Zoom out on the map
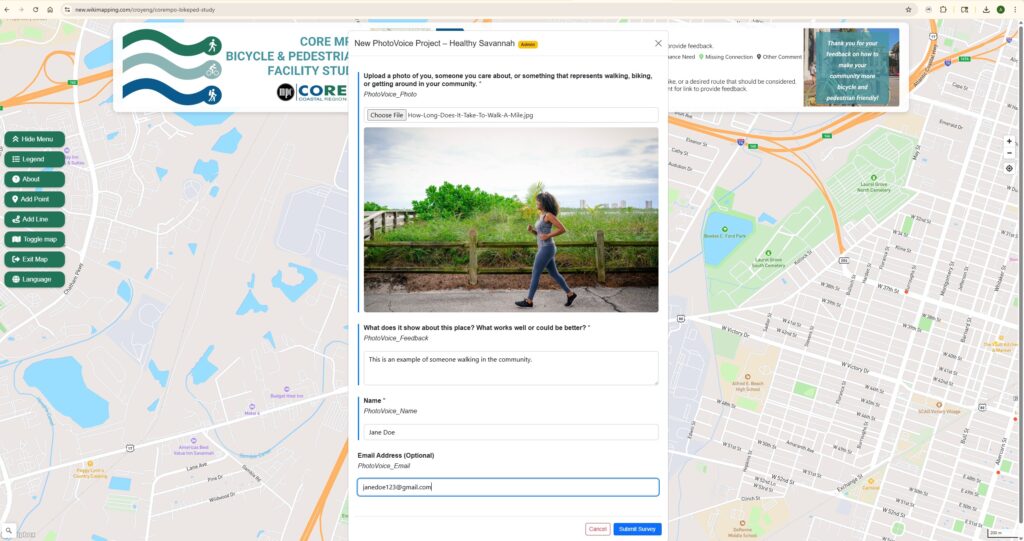Viewport: 1024px width, 541px height. tap(1009, 154)
